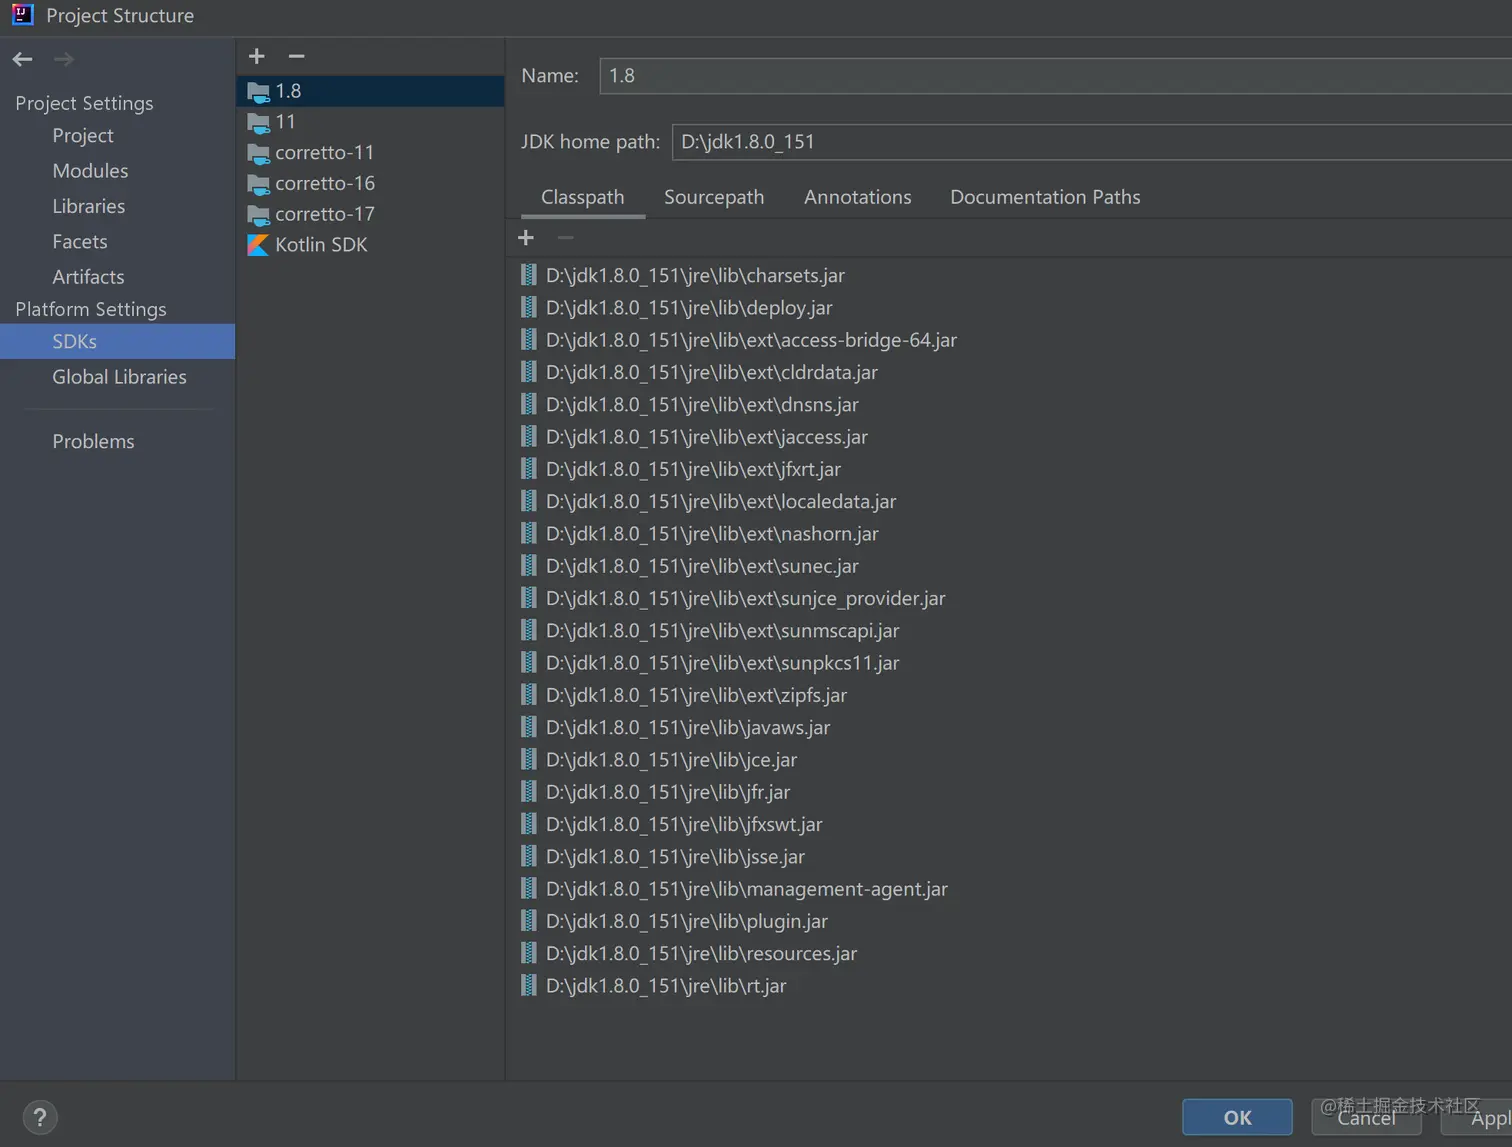Remove selected SDK with minus icon
The image size is (1512, 1147).
296,56
